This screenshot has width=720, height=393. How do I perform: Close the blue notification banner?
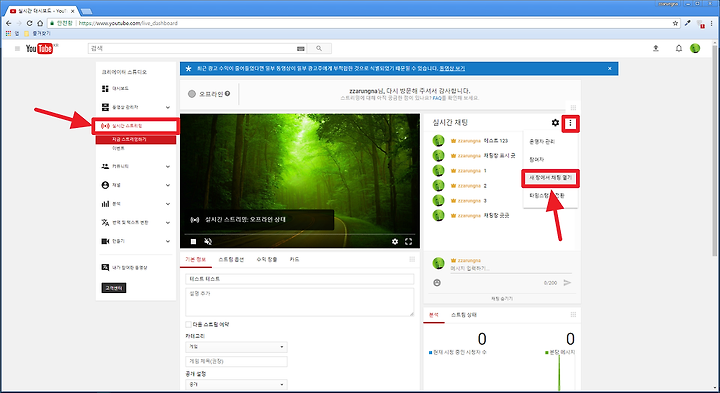click(x=610, y=68)
